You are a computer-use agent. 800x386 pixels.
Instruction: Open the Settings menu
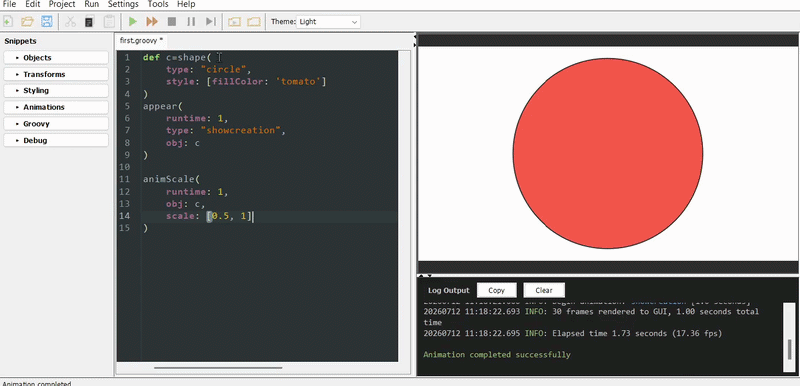(x=123, y=5)
